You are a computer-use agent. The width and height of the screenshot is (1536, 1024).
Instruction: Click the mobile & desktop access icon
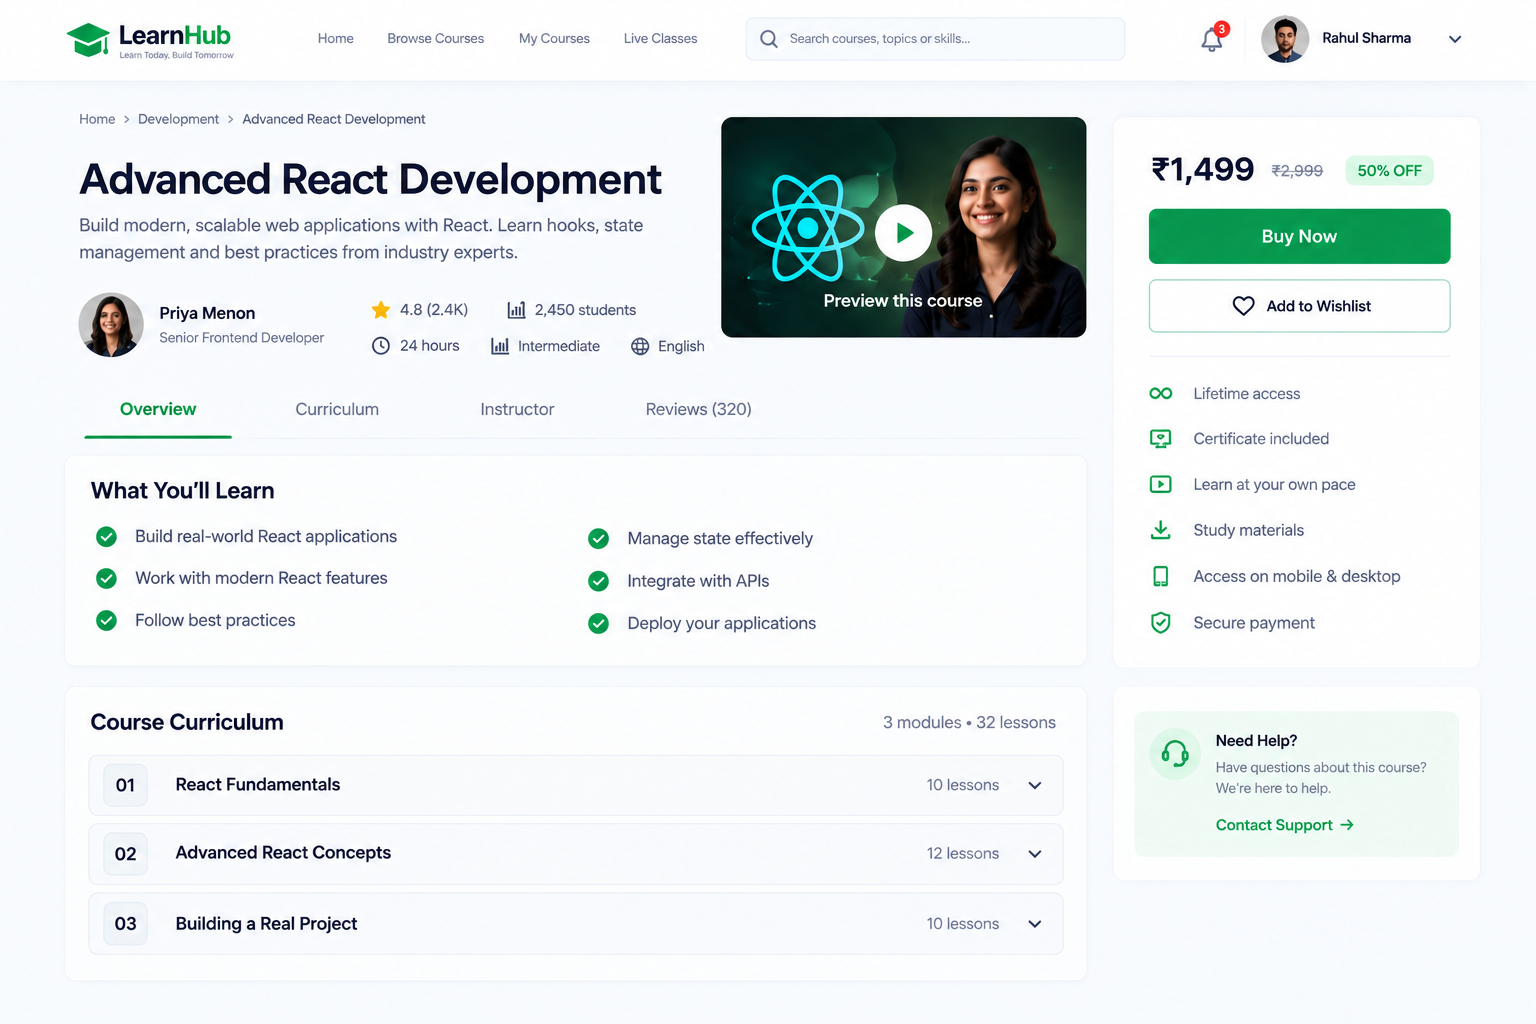pyautogui.click(x=1161, y=576)
